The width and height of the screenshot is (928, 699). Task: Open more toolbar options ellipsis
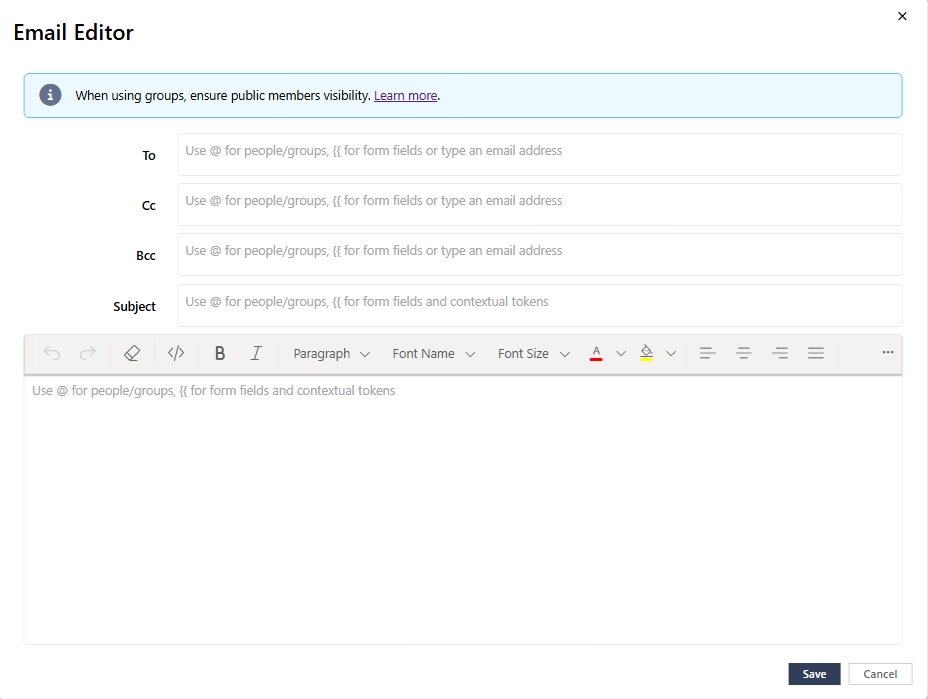pyautogui.click(x=888, y=352)
